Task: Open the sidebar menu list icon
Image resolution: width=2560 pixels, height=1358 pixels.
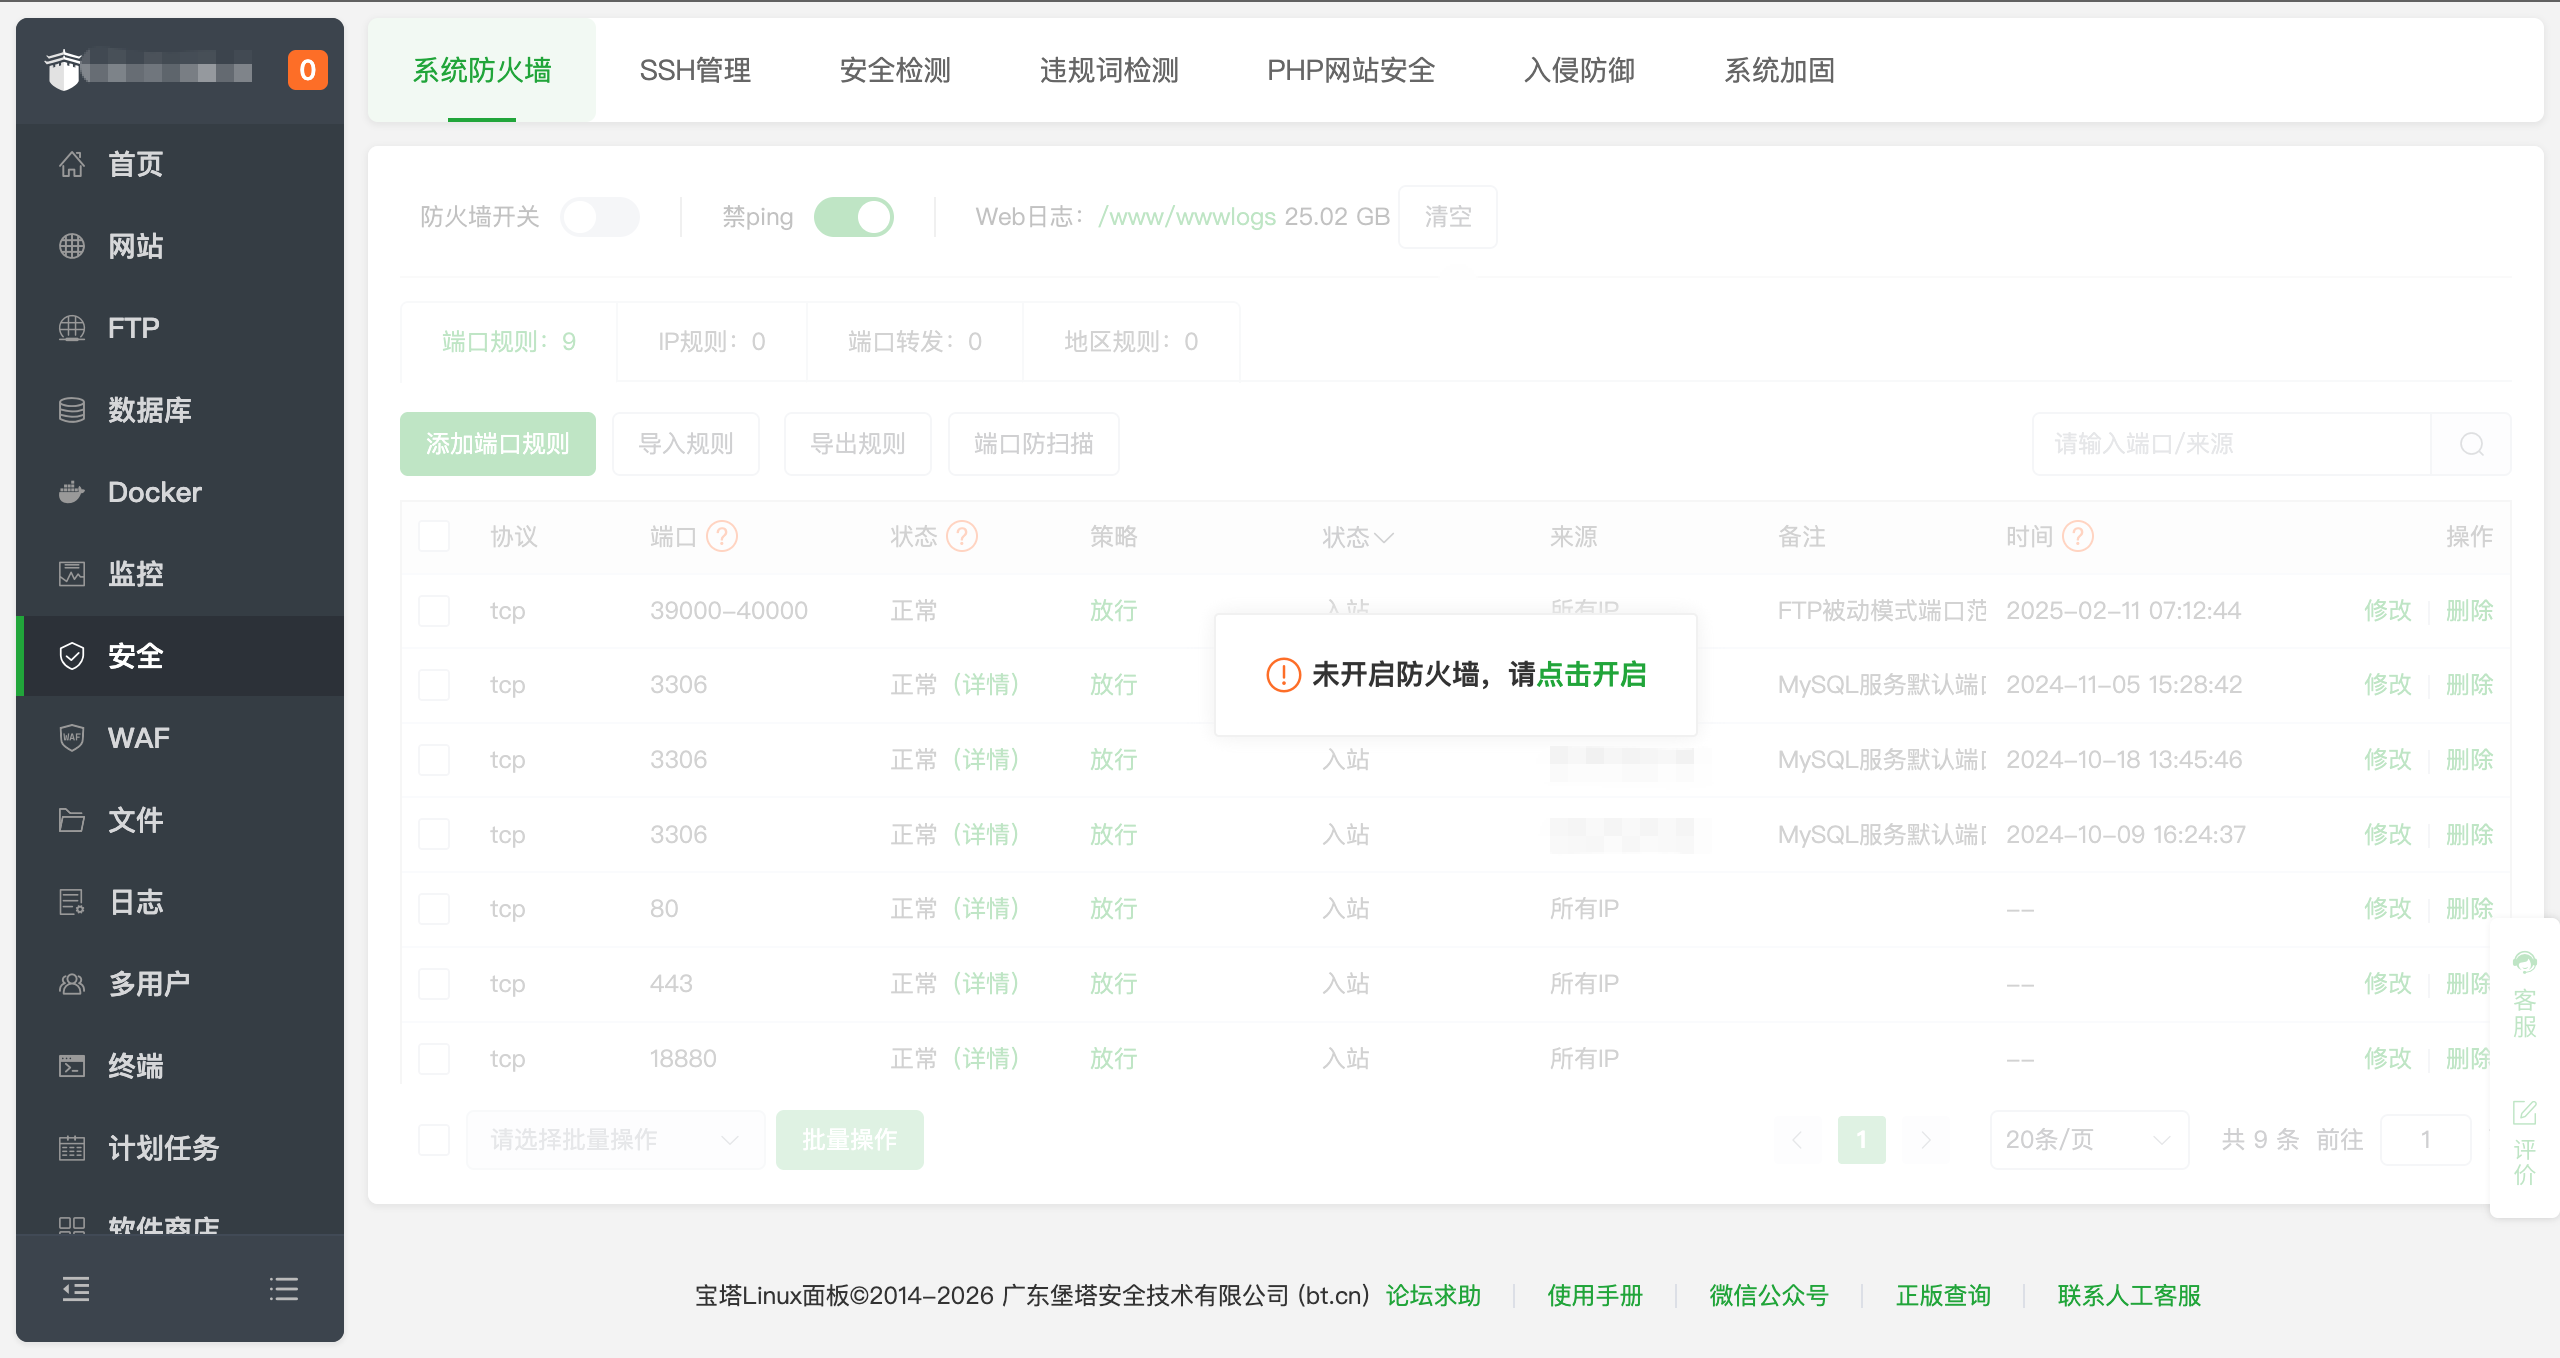Action: [x=284, y=1289]
